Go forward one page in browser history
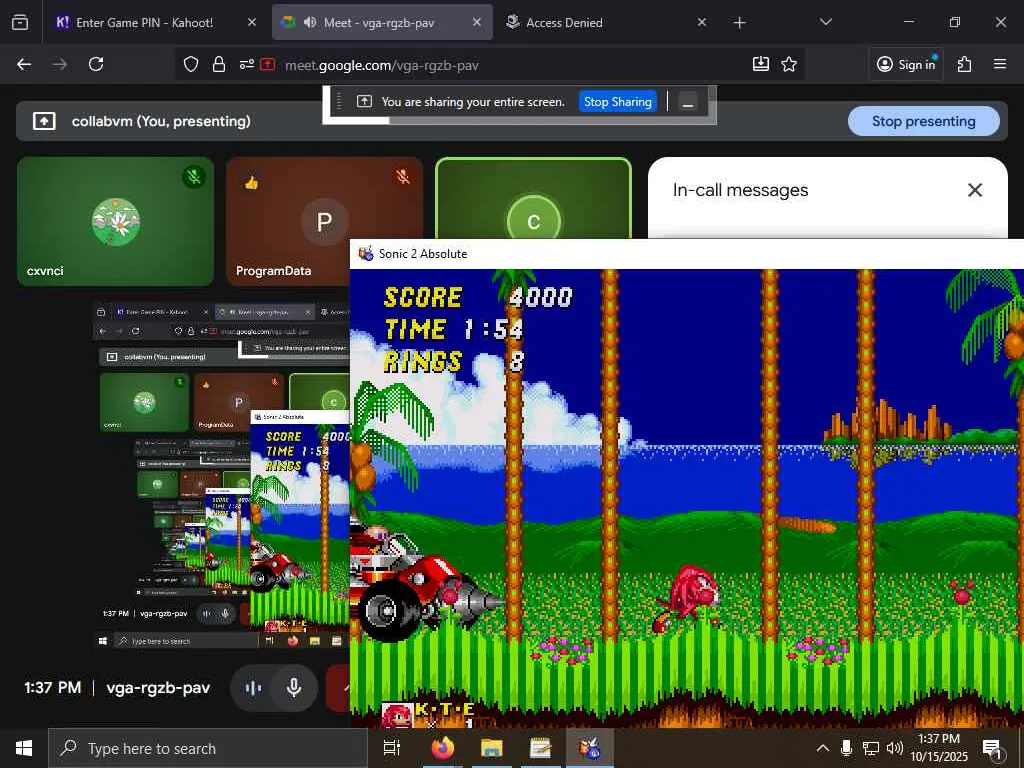This screenshot has width=1024, height=768. [60, 64]
